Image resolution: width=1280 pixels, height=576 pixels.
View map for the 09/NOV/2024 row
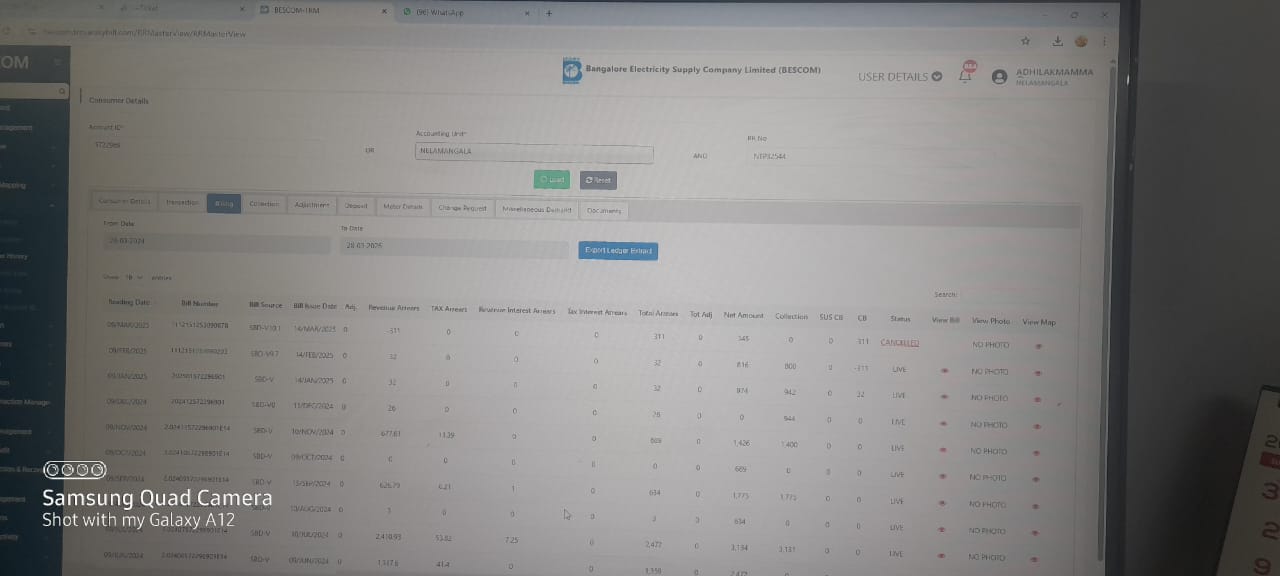1038,451
